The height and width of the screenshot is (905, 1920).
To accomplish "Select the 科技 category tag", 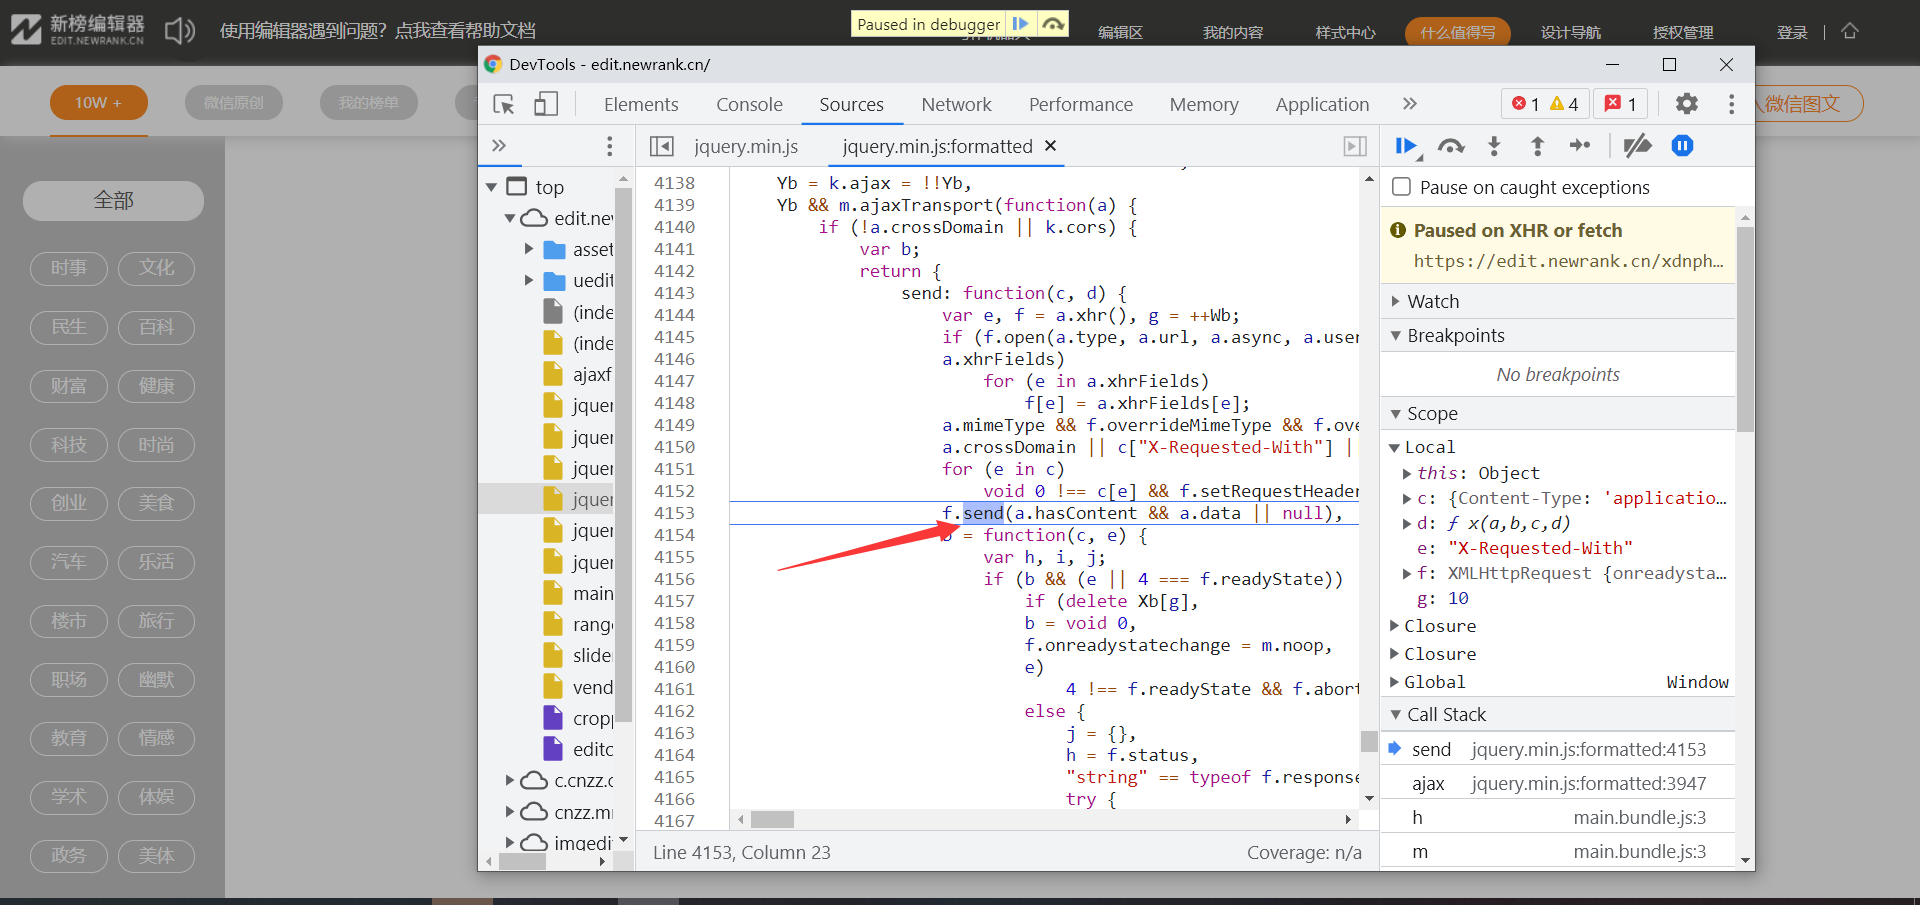I will pos(69,444).
